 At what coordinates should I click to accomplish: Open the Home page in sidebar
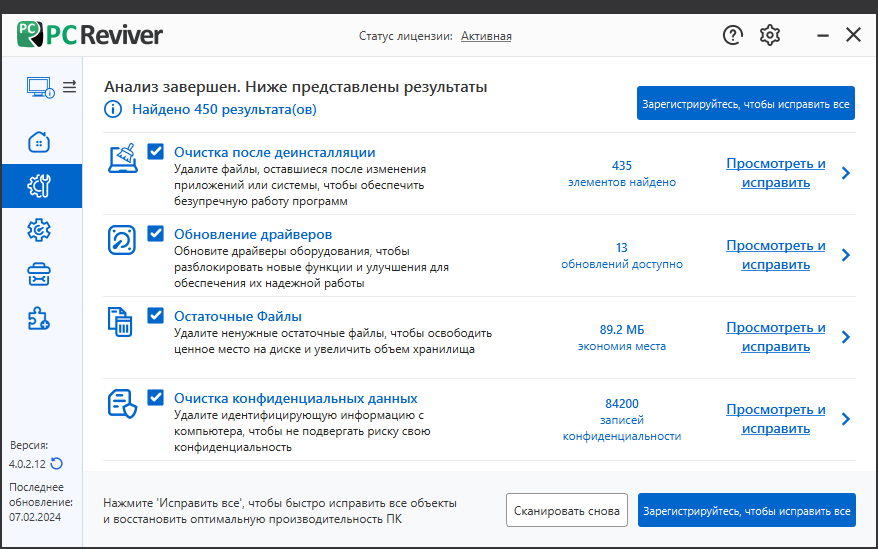click(39, 142)
